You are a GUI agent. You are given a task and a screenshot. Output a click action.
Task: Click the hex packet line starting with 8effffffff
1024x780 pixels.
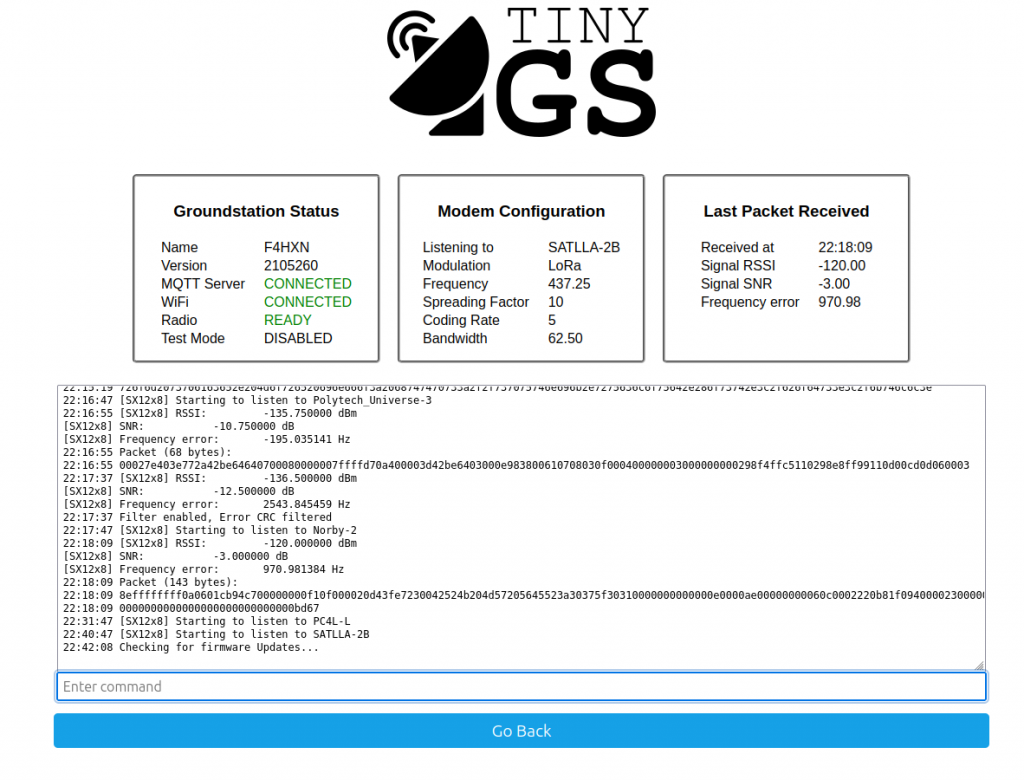click(523, 596)
